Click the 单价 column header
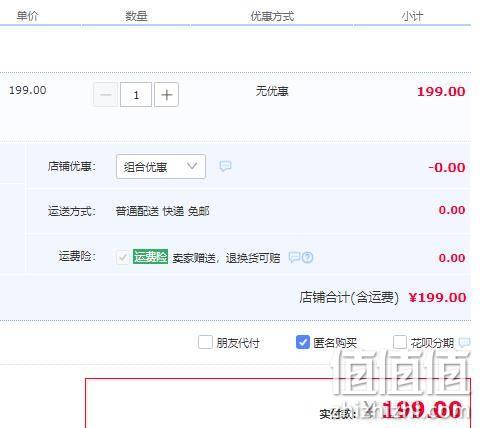Screen dimensions: 480x428 (x=28, y=16)
